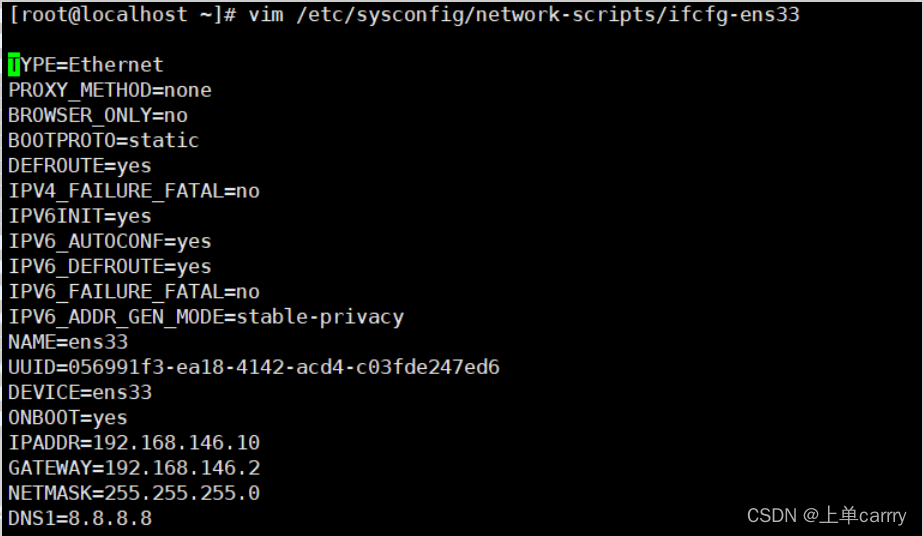The width and height of the screenshot is (923, 536).
Task: Place cursor on NAME=ens33 line
Action: pyautogui.click(x=68, y=342)
